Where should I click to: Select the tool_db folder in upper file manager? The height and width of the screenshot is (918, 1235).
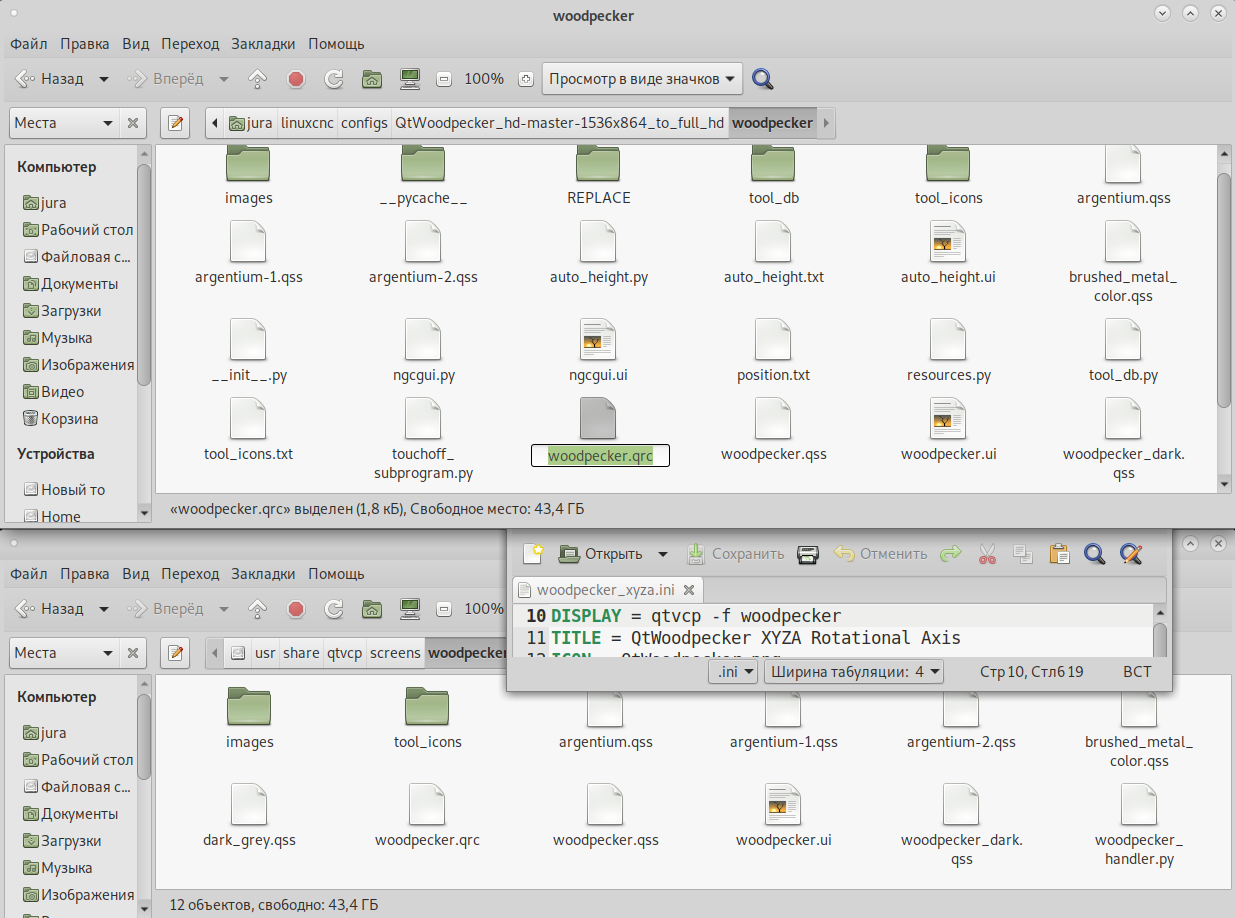[x=774, y=174]
